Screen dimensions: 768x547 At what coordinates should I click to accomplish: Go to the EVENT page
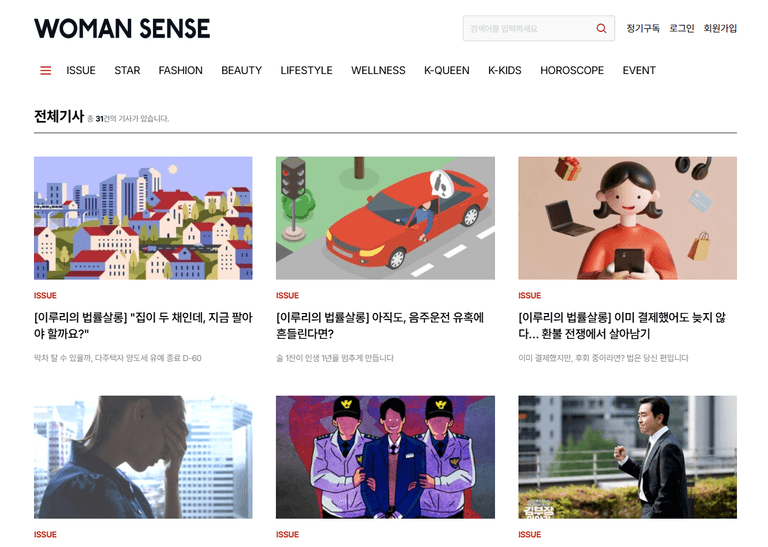(x=639, y=71)
